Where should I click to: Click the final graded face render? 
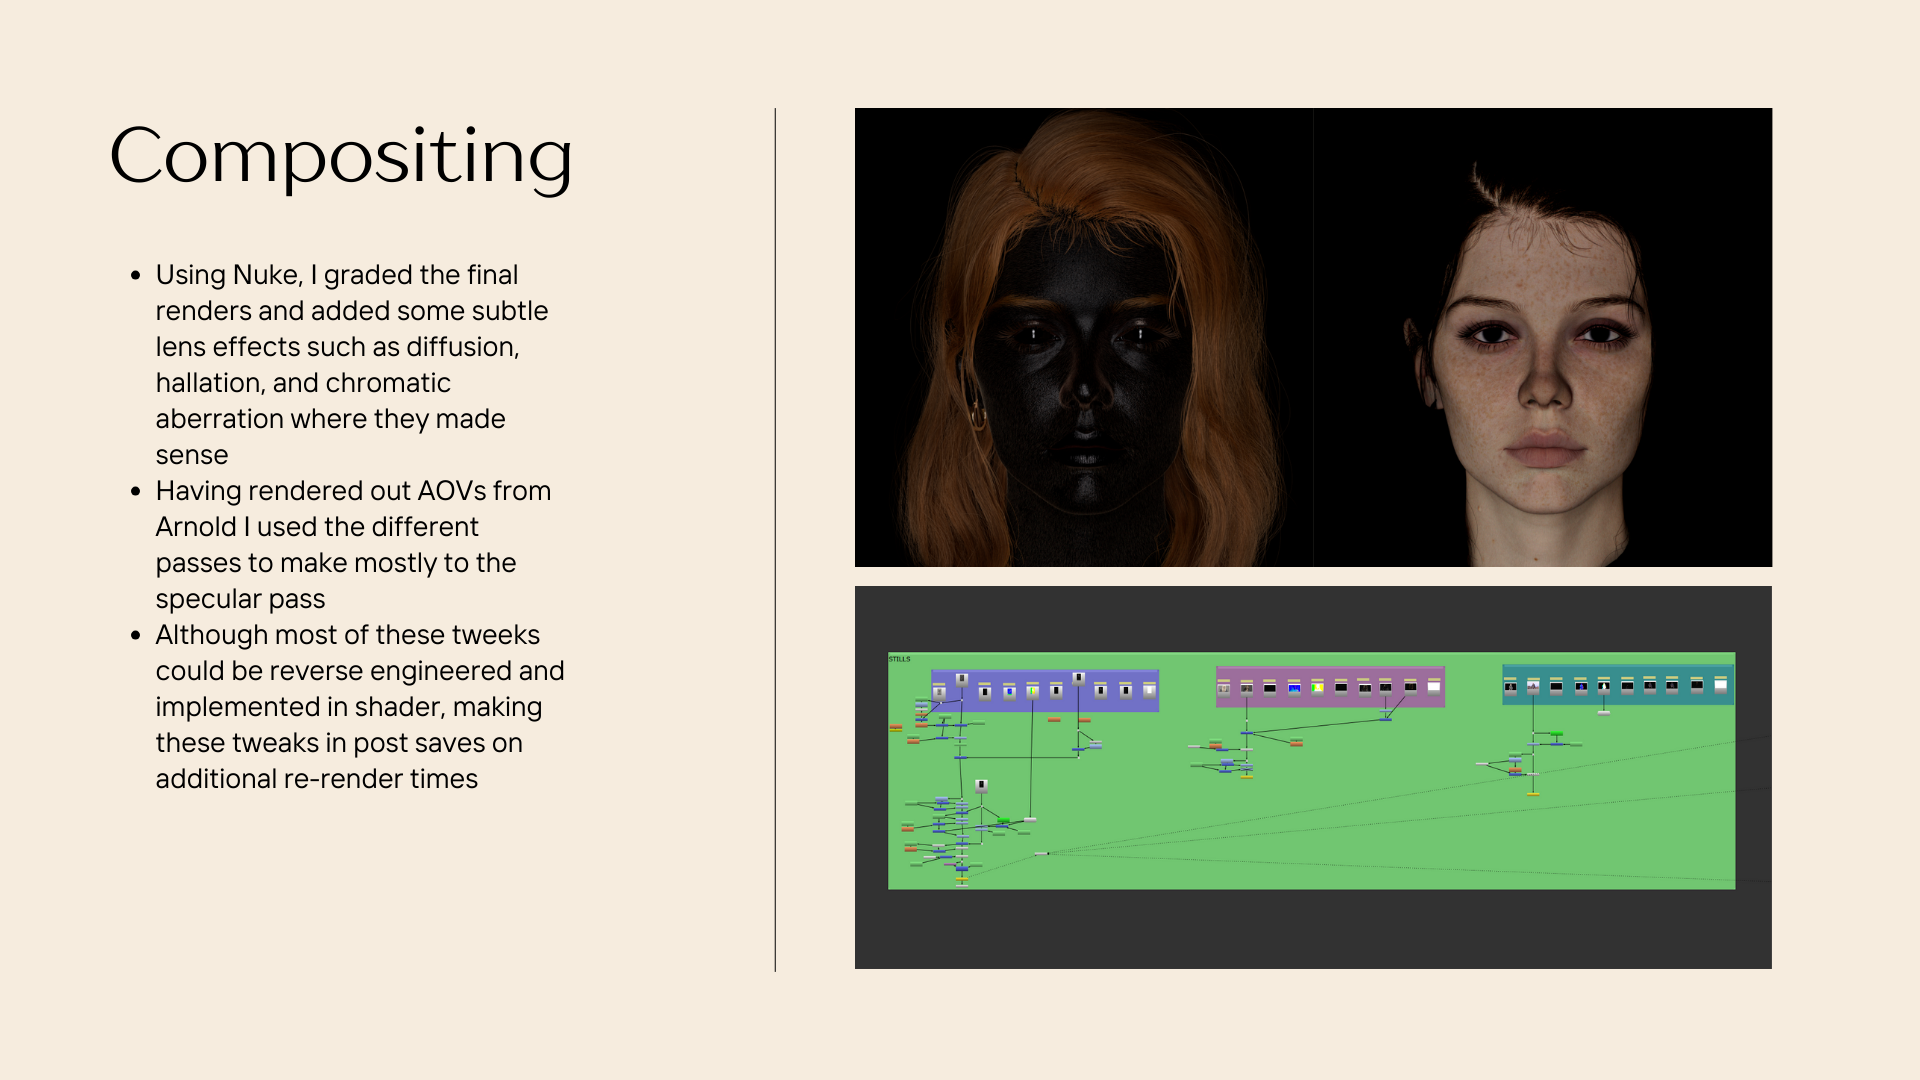(x=1542, y=337)
